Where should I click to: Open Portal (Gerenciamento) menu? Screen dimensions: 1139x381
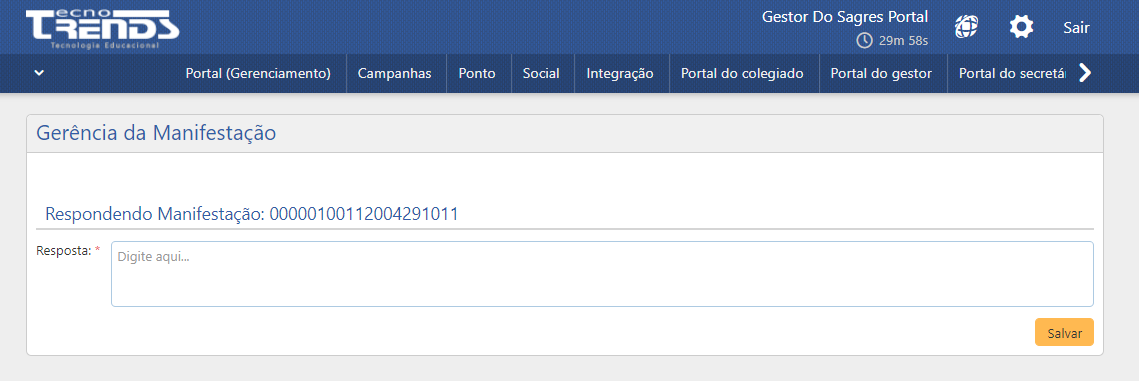[259, 73]
